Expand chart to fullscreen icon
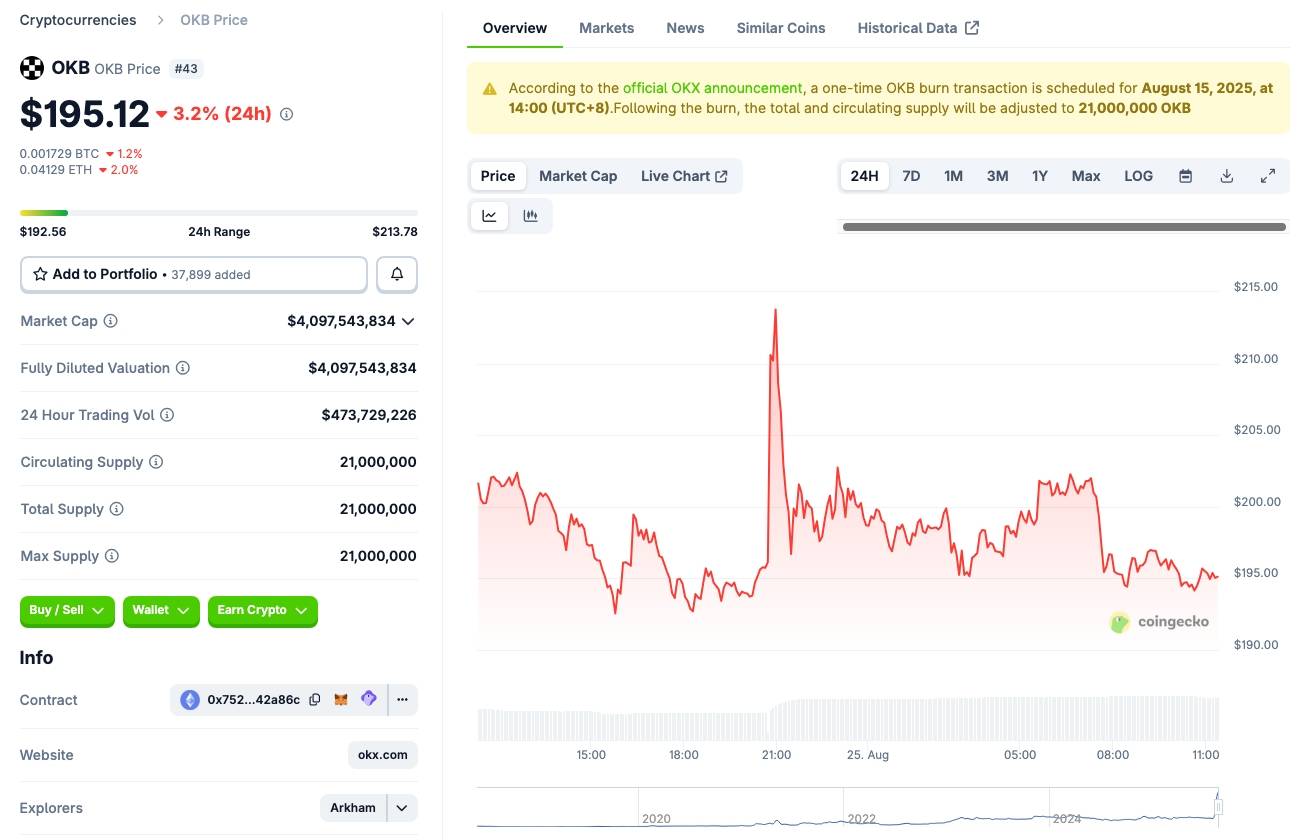Screen dimensions: 1303x840 click(x=1268, y=176)
